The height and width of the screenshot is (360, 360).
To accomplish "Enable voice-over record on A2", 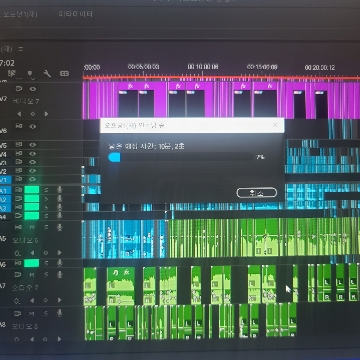I will coord(60,199).
